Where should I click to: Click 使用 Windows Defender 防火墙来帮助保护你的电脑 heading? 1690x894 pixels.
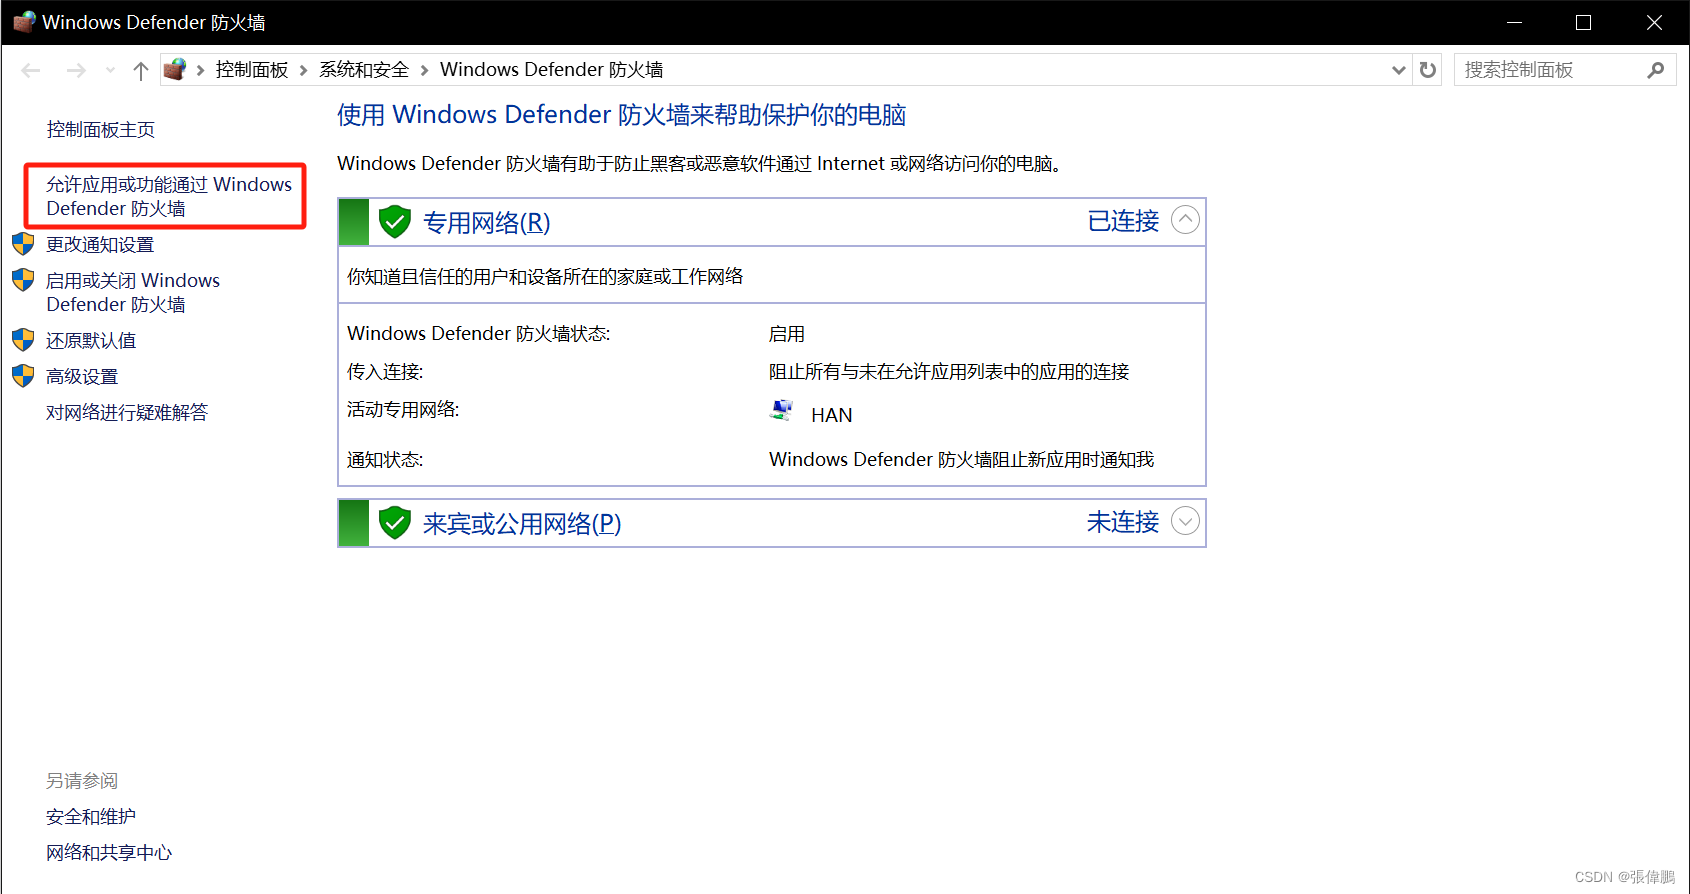pos(622,115)
